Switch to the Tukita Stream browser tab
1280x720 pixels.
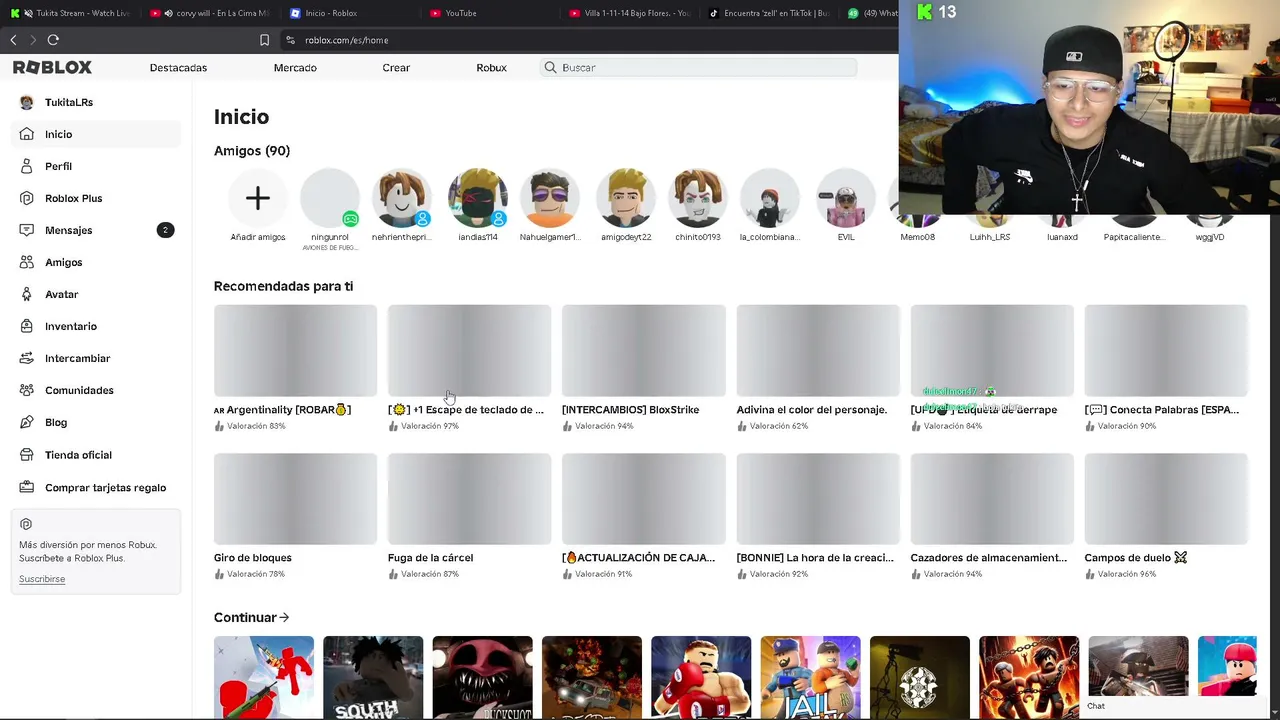[70, 13]
